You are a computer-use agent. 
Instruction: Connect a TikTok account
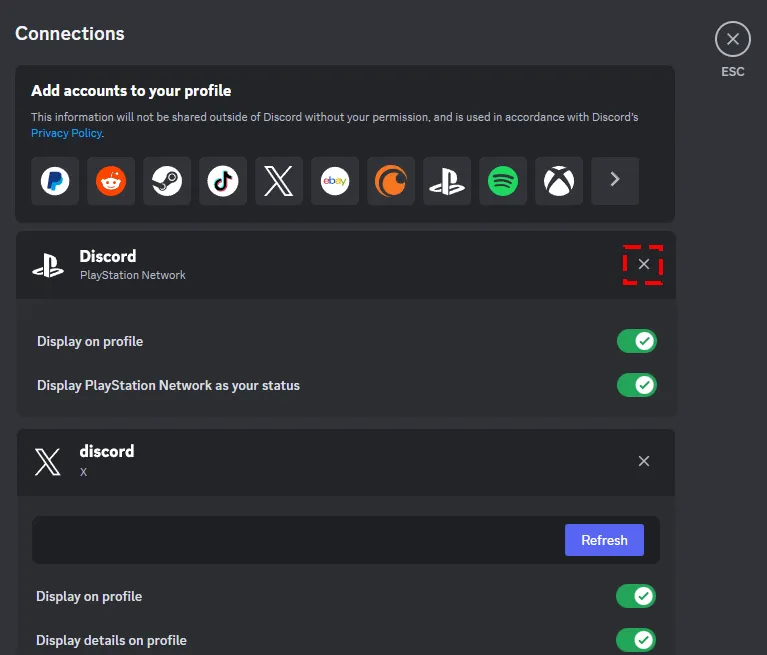[223, 181]
